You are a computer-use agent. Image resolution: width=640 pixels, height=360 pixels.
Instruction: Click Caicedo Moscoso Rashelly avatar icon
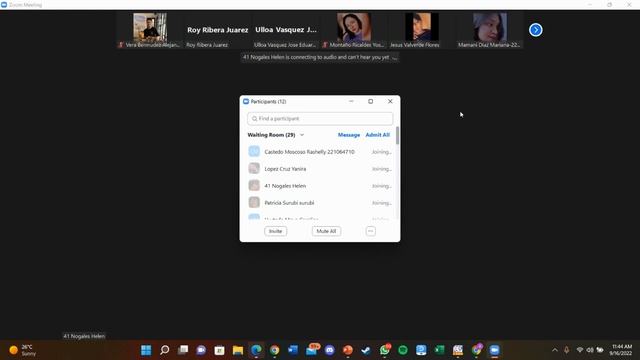click(254, 151)
